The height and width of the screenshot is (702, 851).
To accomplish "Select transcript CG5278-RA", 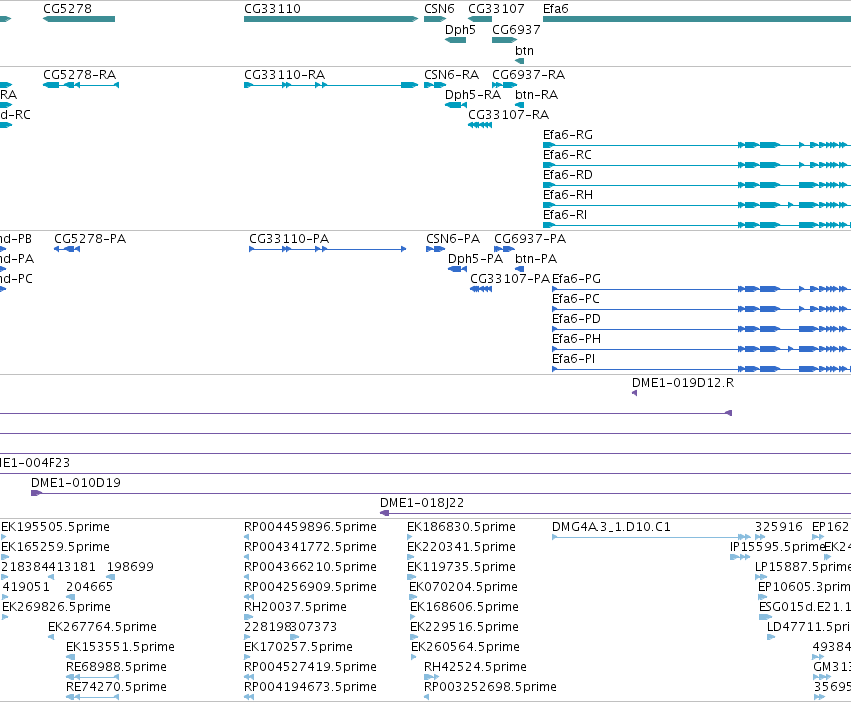I will 79,74.
